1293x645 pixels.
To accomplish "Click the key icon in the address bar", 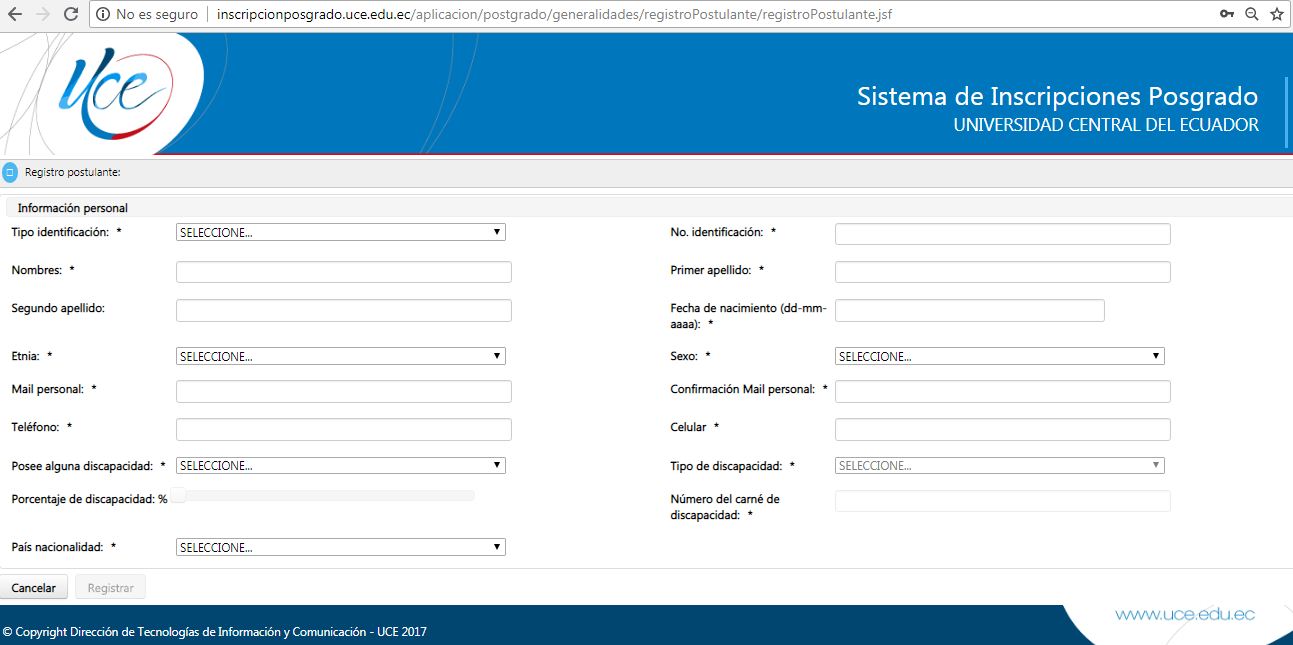I will tap(1225, 14).
